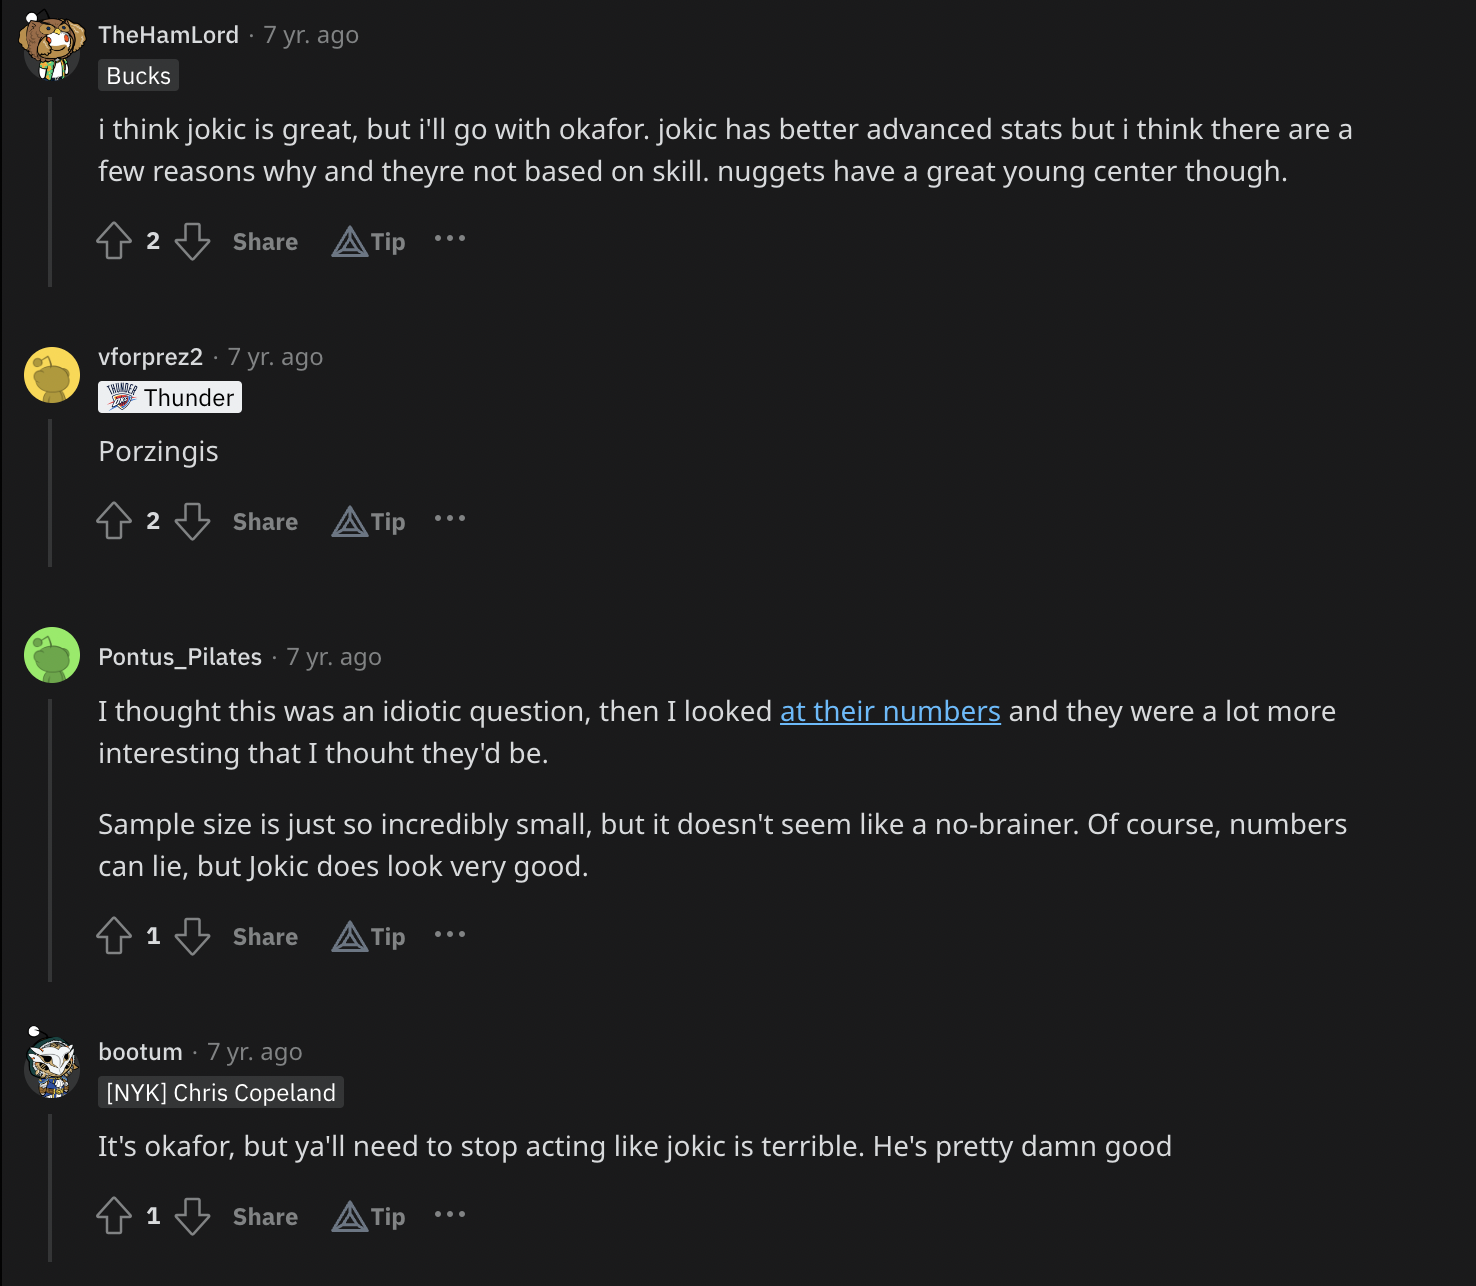Screen dimensions: 1476x1286
Task: Open more options on bootum's comment
Action: [x=450, y=1214]
